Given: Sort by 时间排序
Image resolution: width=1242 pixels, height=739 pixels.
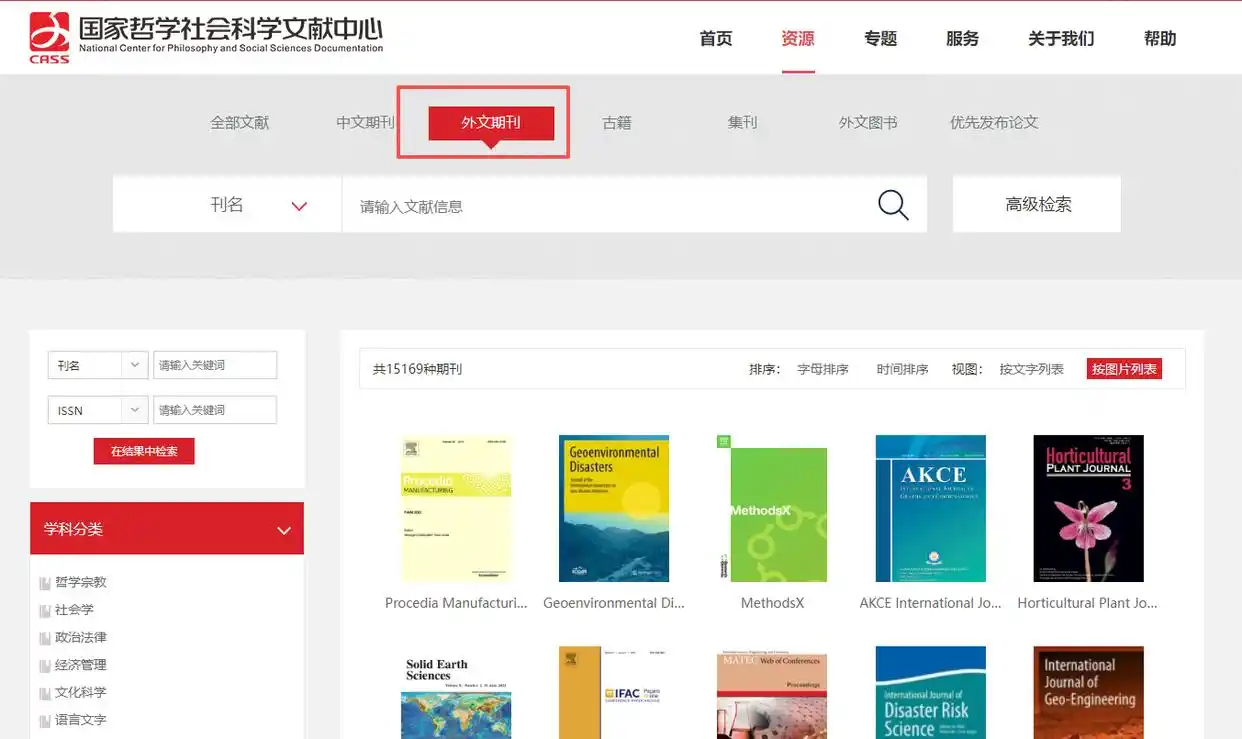Looking at the screenshot, I should pyautogui.click(x=903, y=369).
